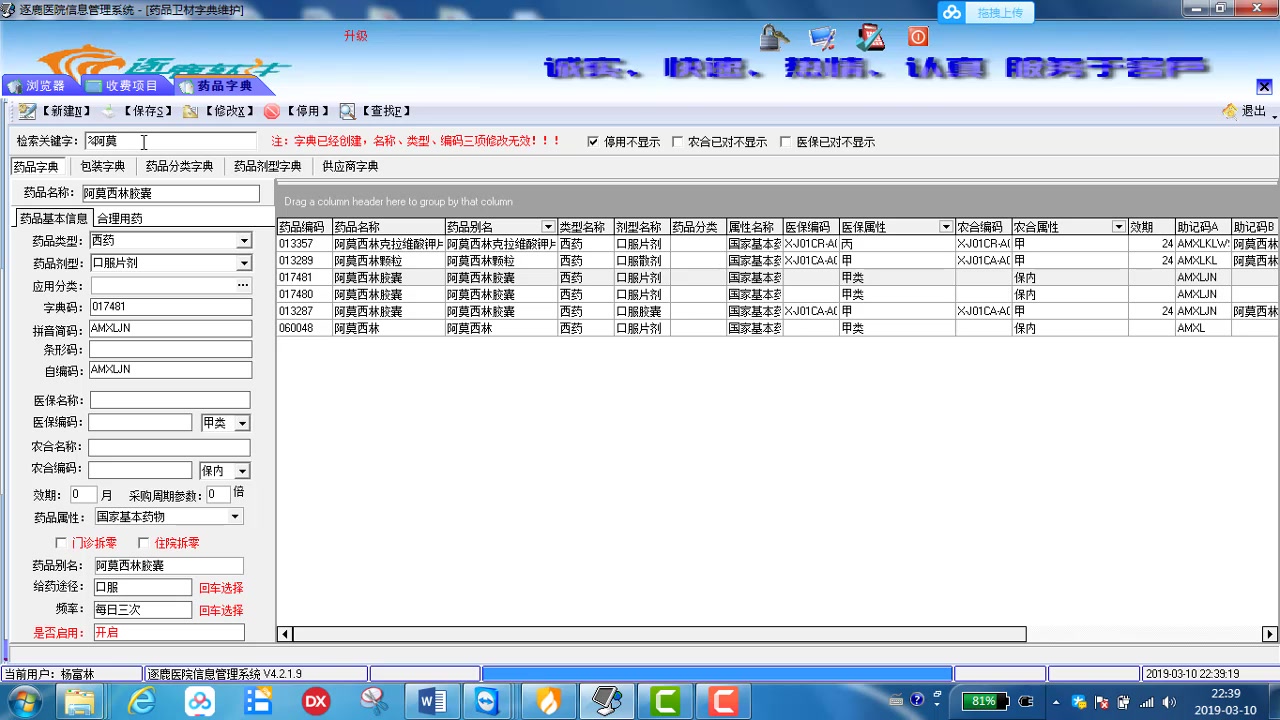Screen dimensions: 1280x720
Task: Click the padlock and key icon
Action: [773, 37]
